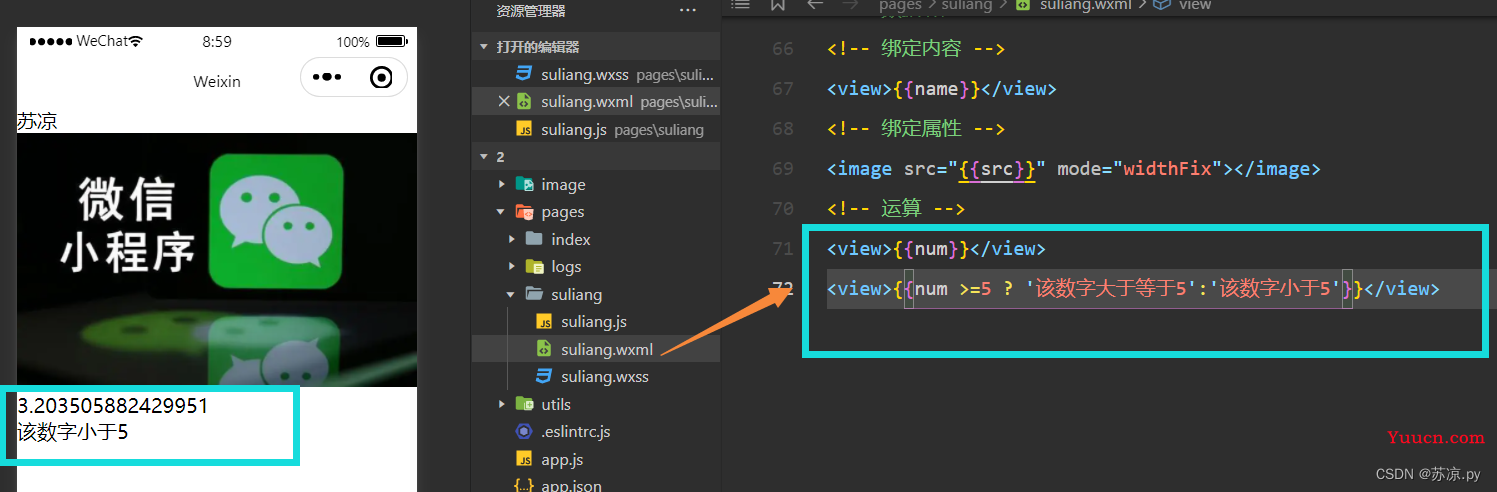Screen dimensions: 1497x492
Task: Collapse the pages folder arrow
Action: pos(502,212)
